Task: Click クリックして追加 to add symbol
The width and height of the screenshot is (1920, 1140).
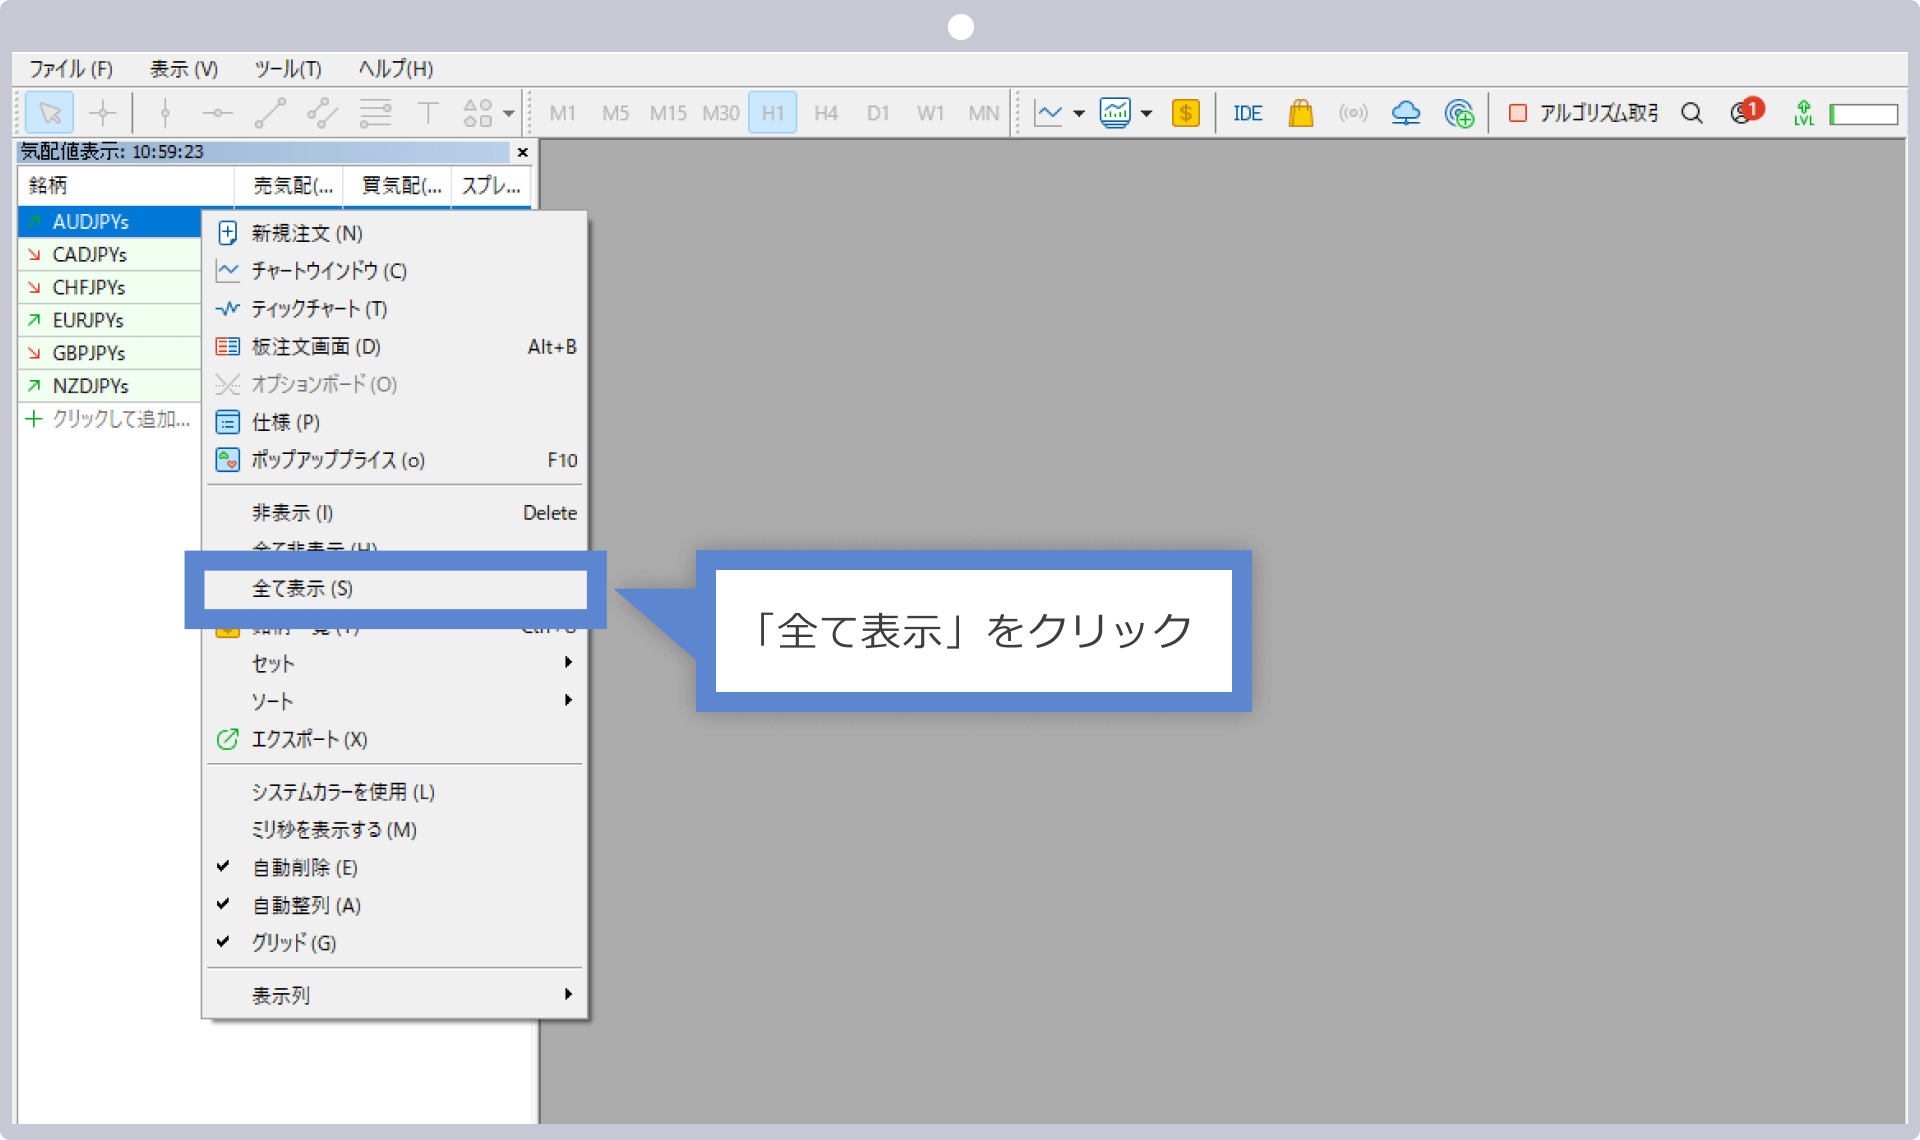Action: click(x=110, y=419)
